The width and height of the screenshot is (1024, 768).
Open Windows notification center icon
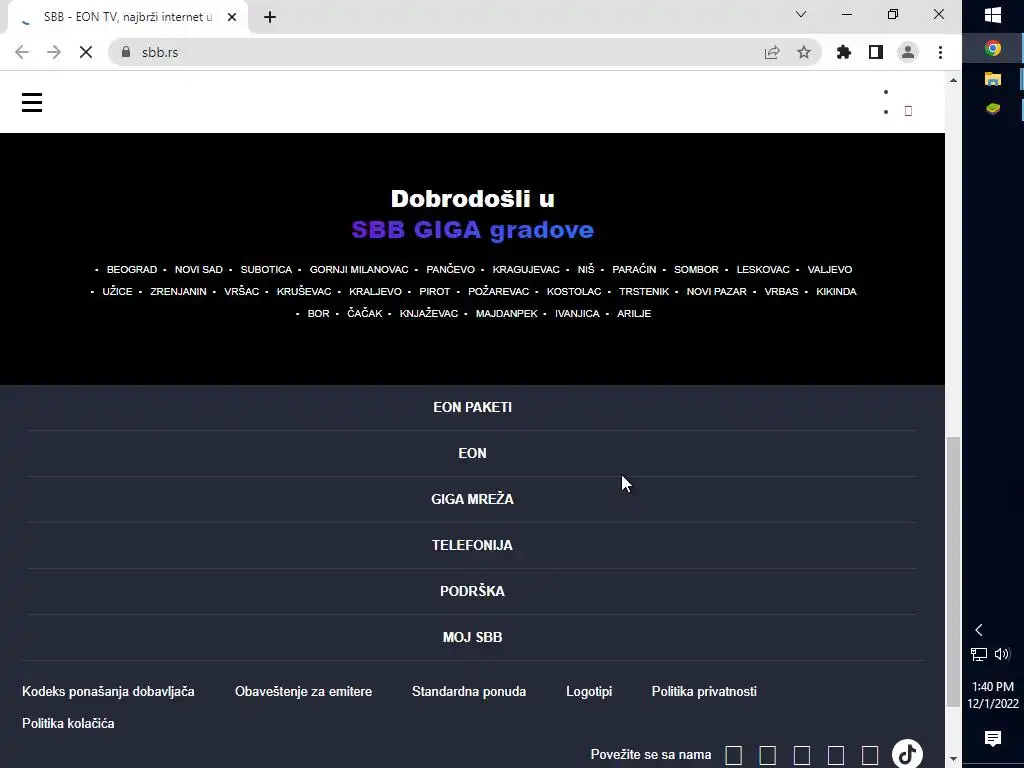click(x=993, y=738)
